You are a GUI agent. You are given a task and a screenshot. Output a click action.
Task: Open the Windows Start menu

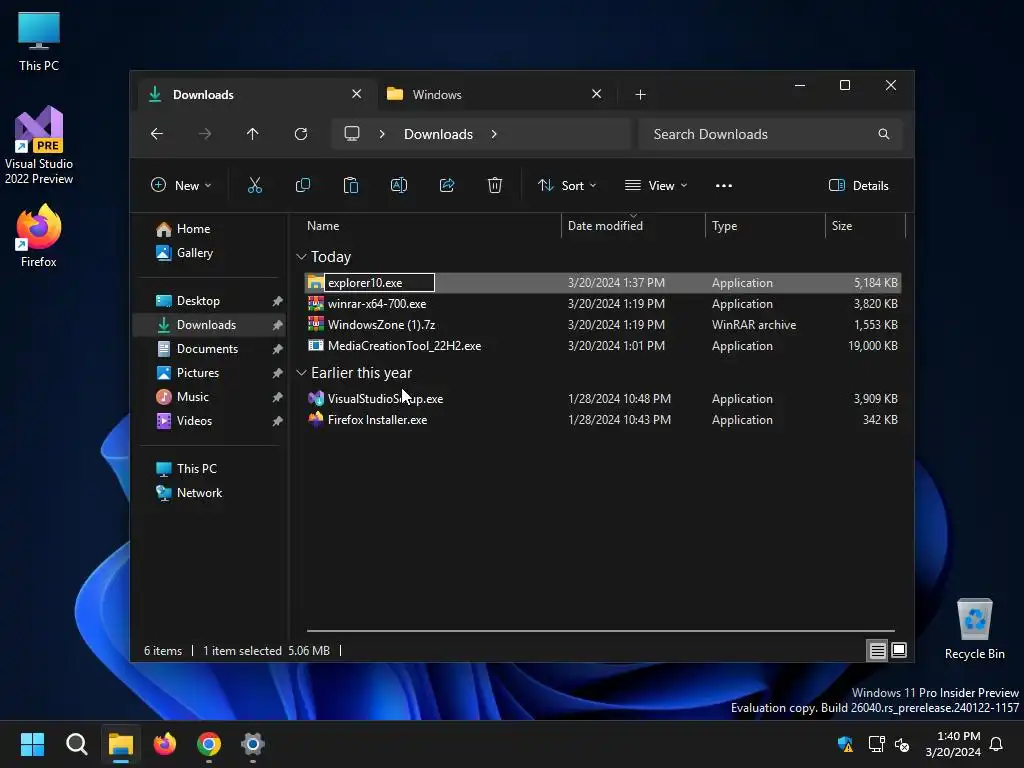point(32,744)
